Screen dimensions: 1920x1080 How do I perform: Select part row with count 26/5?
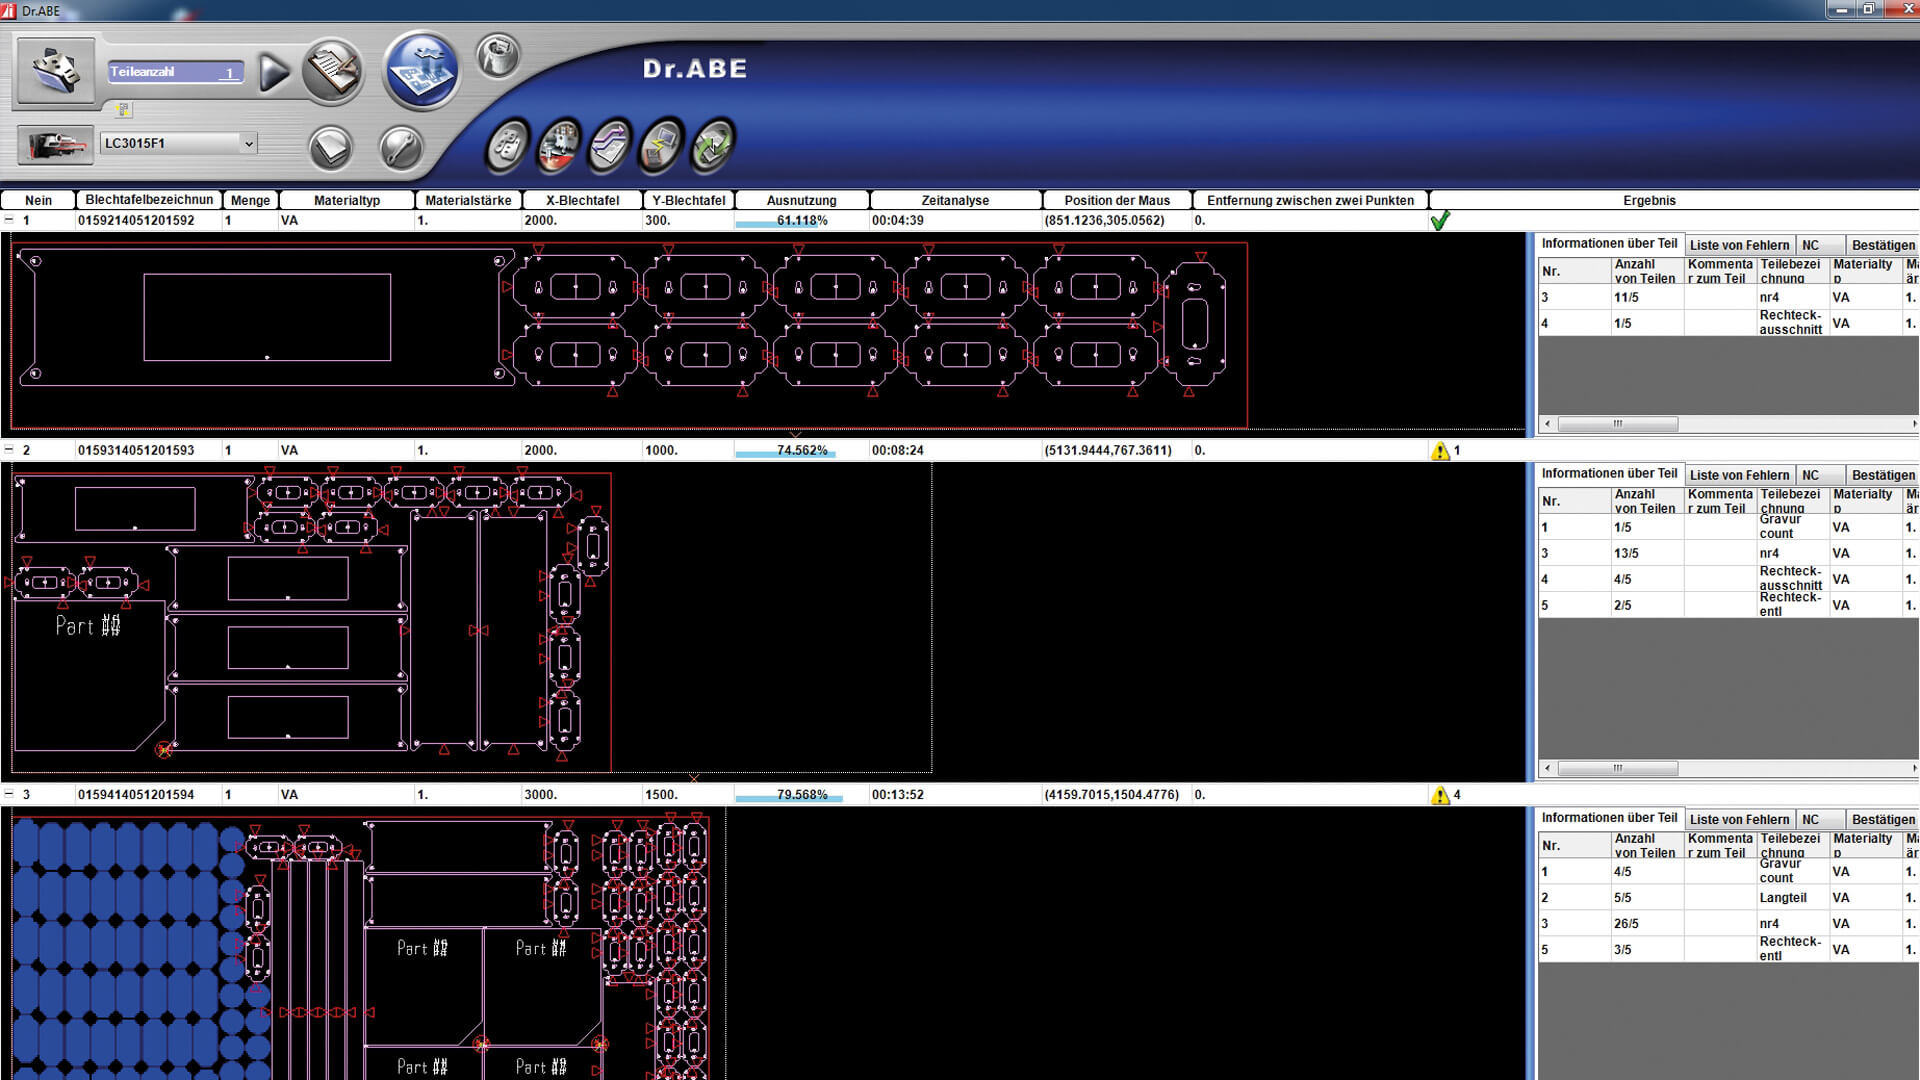pos(1728,923)
